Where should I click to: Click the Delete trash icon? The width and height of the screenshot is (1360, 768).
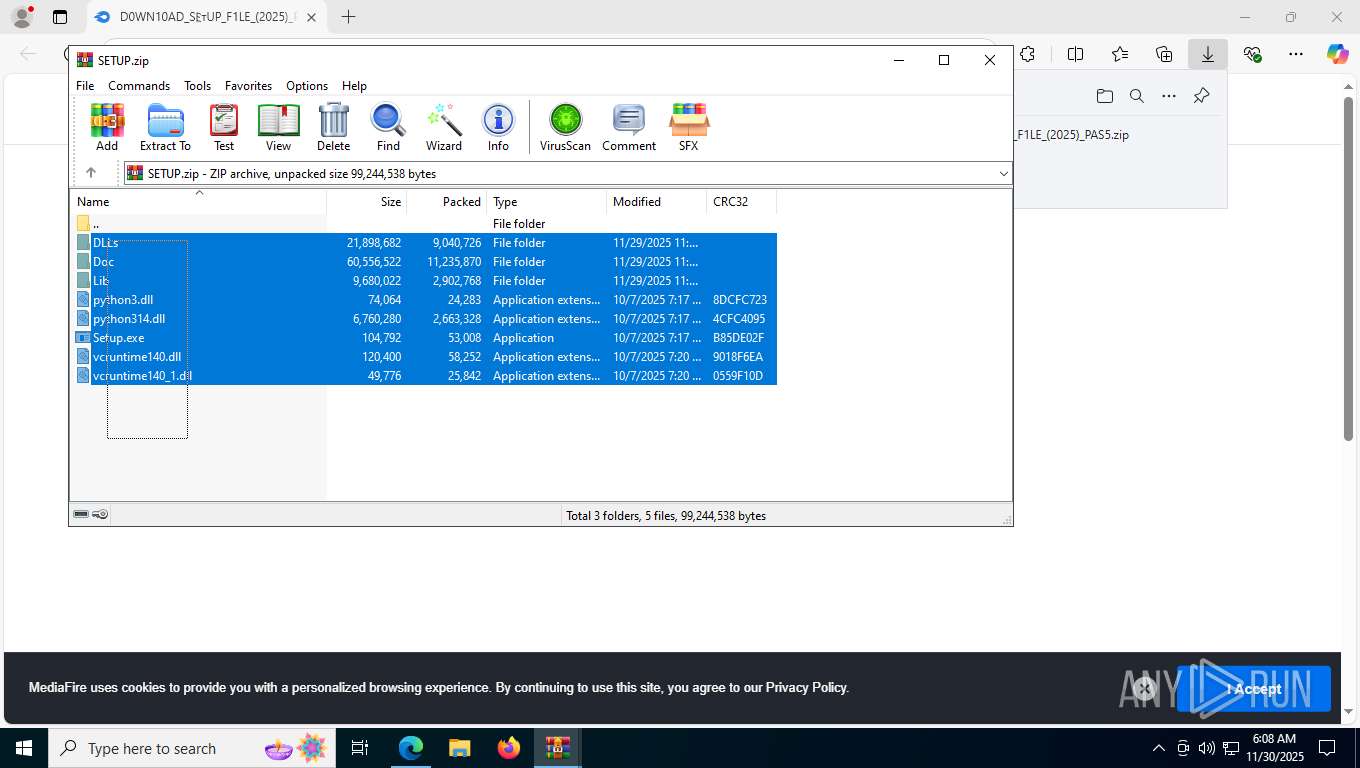333,127
